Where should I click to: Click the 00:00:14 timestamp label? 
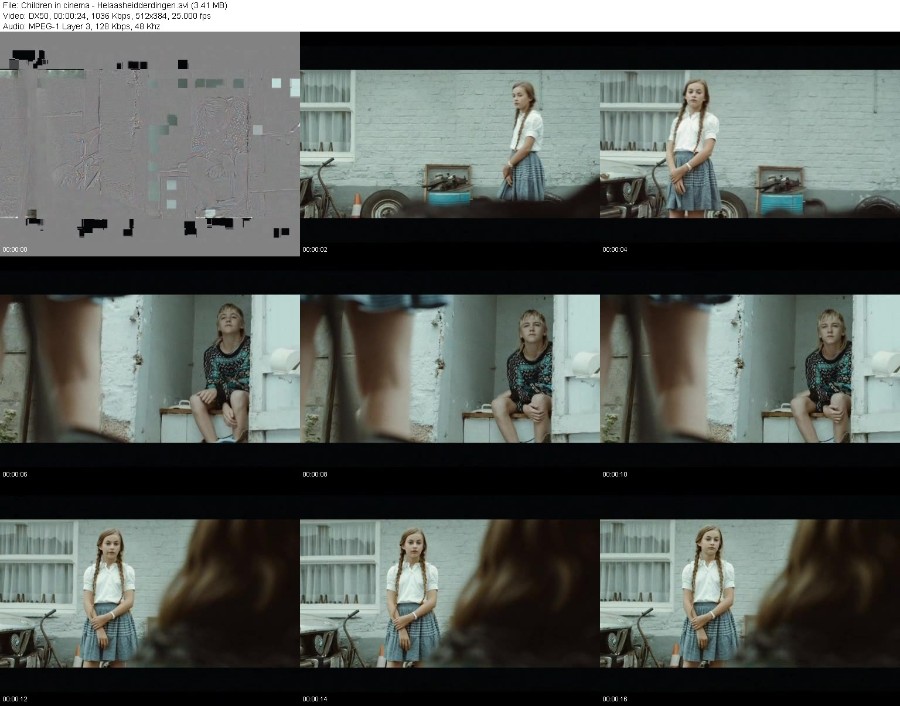point(315,699)
